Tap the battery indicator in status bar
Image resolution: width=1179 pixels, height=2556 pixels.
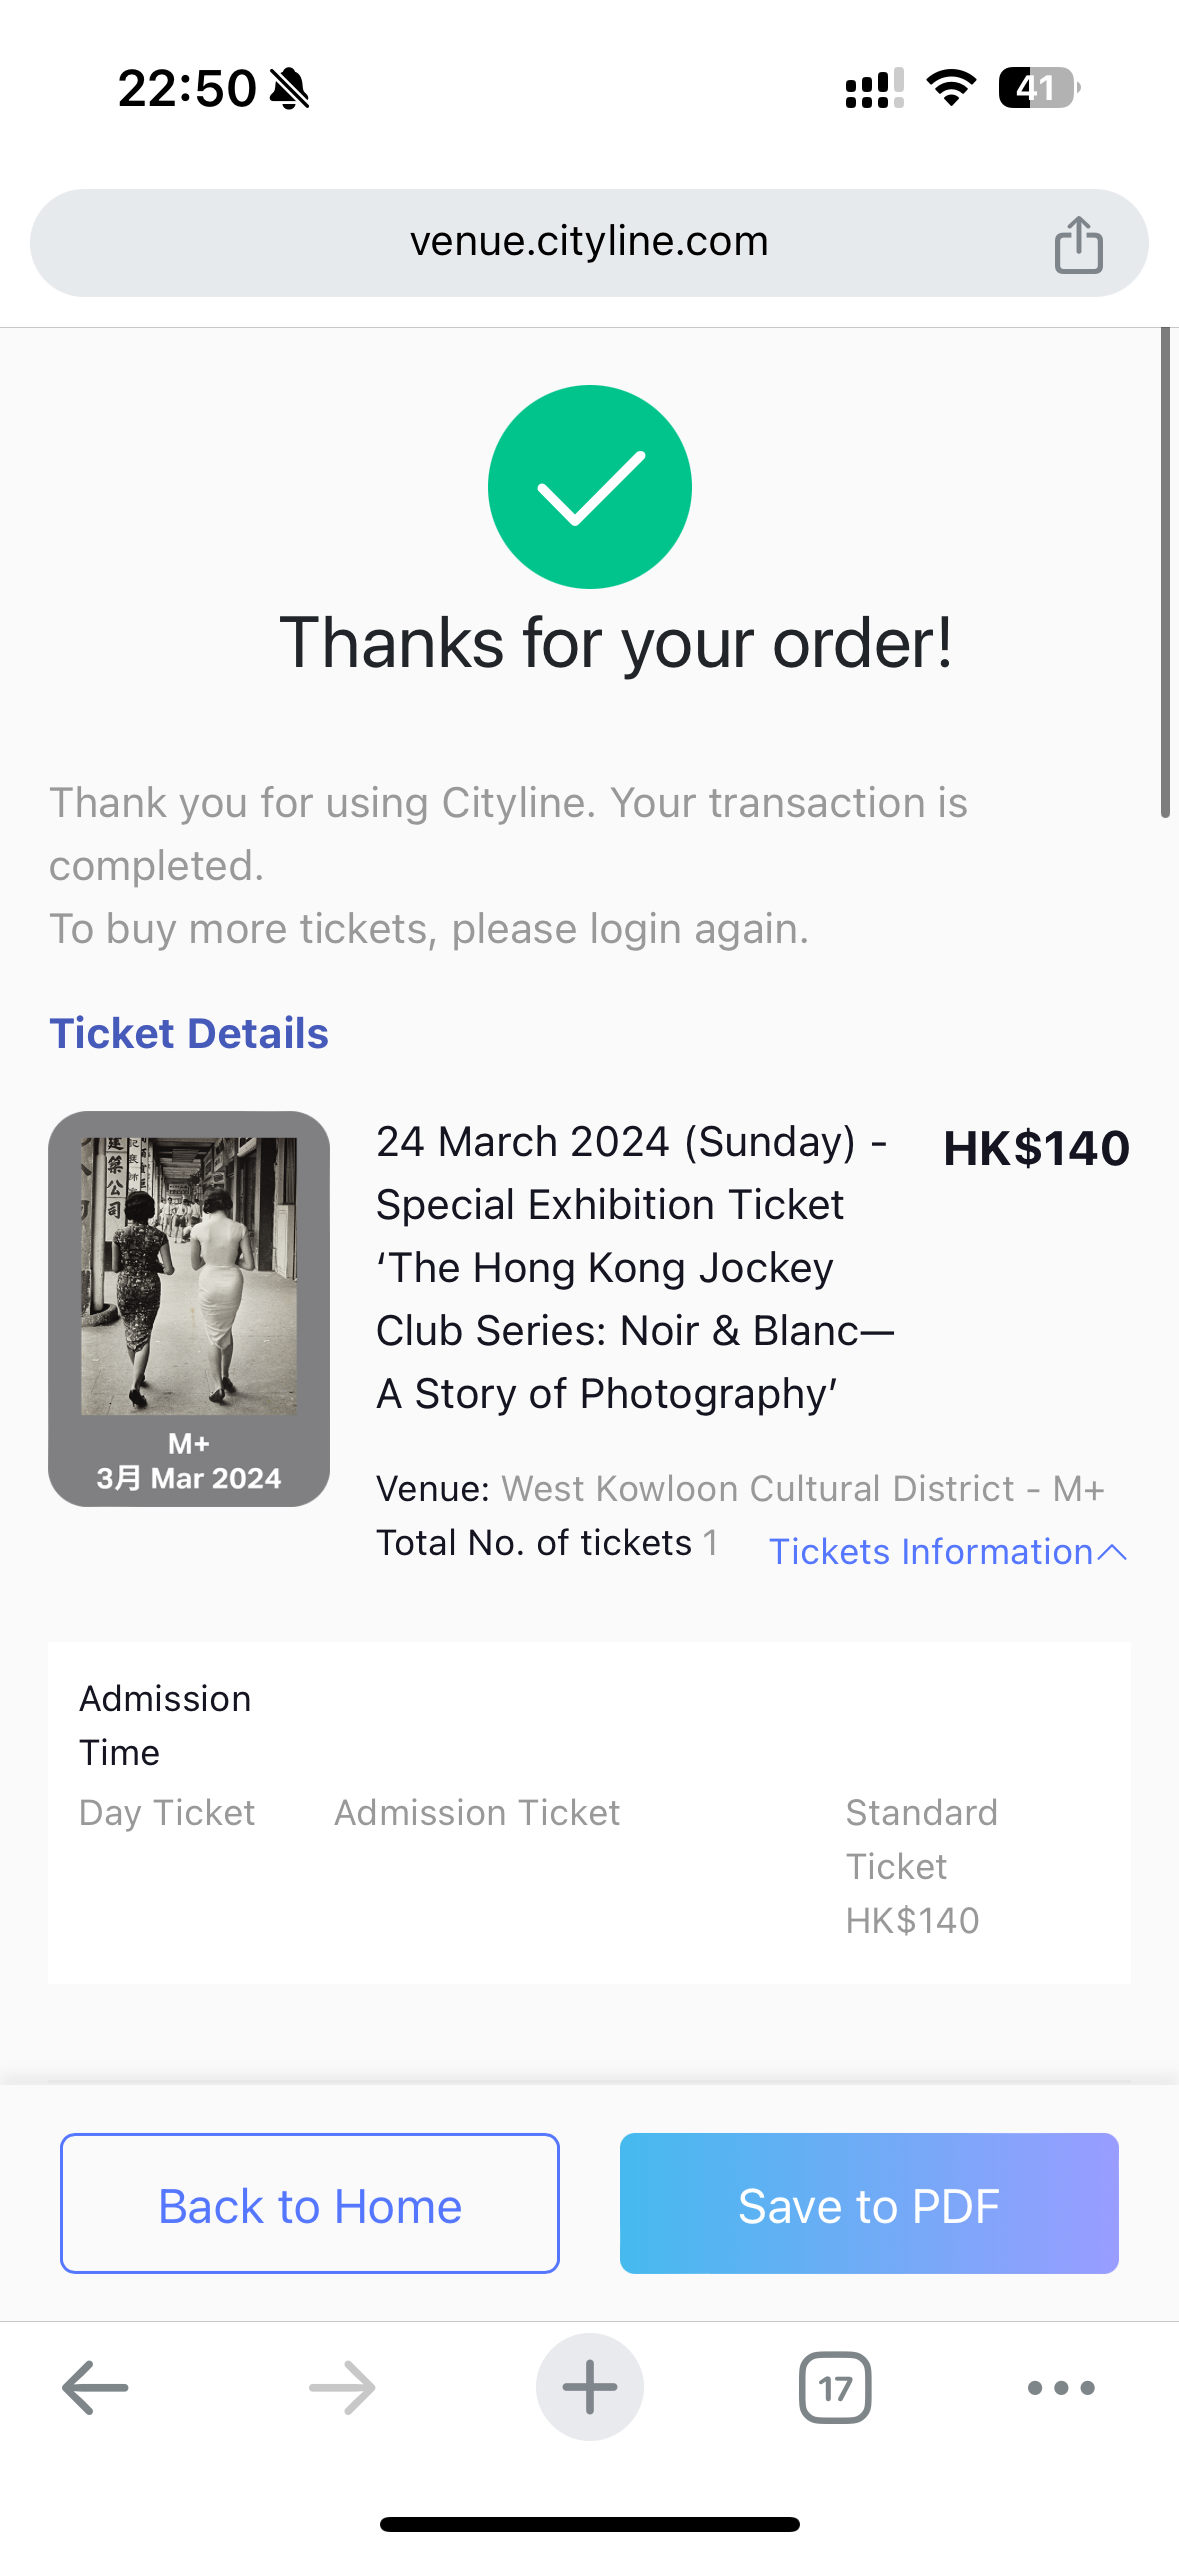click(x=1038, y=88)
